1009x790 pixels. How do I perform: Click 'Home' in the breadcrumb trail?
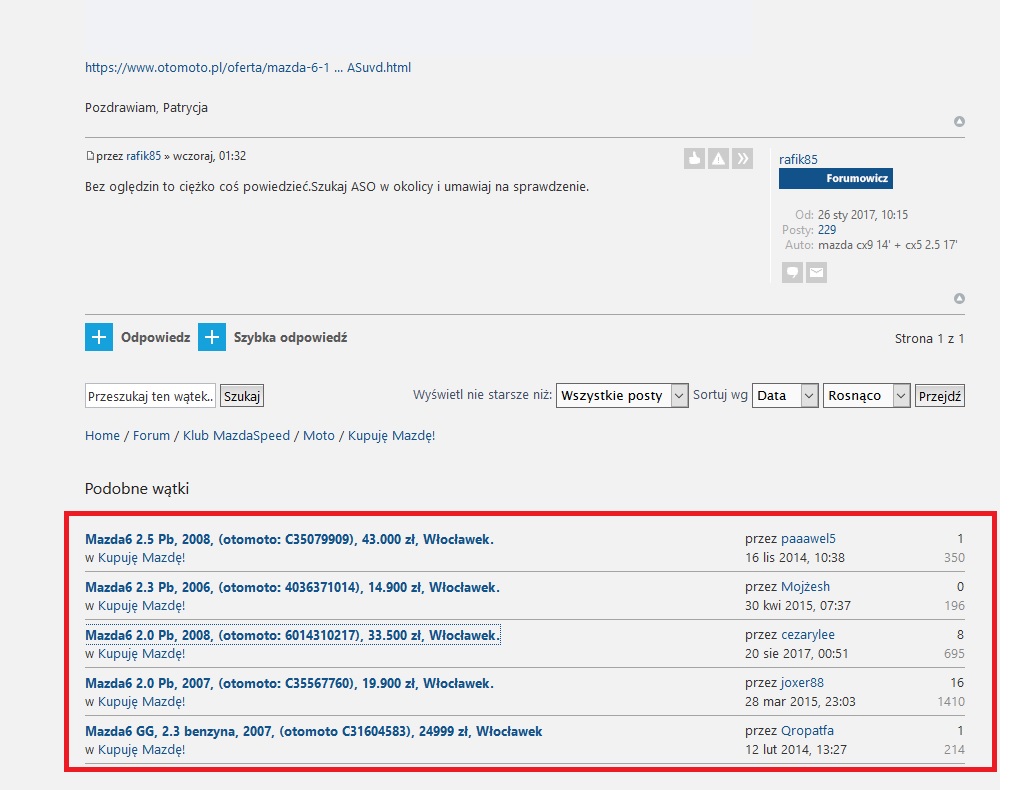tap(102, 436)
